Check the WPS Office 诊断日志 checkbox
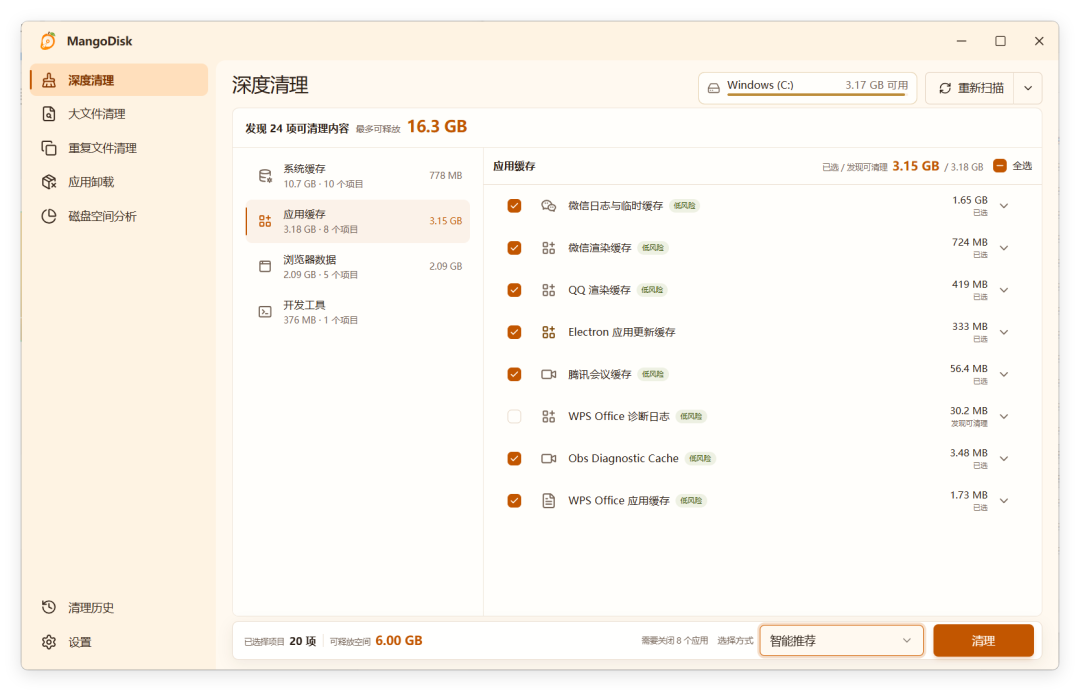This screenshot has height=691, width=1080. point(515,416)
